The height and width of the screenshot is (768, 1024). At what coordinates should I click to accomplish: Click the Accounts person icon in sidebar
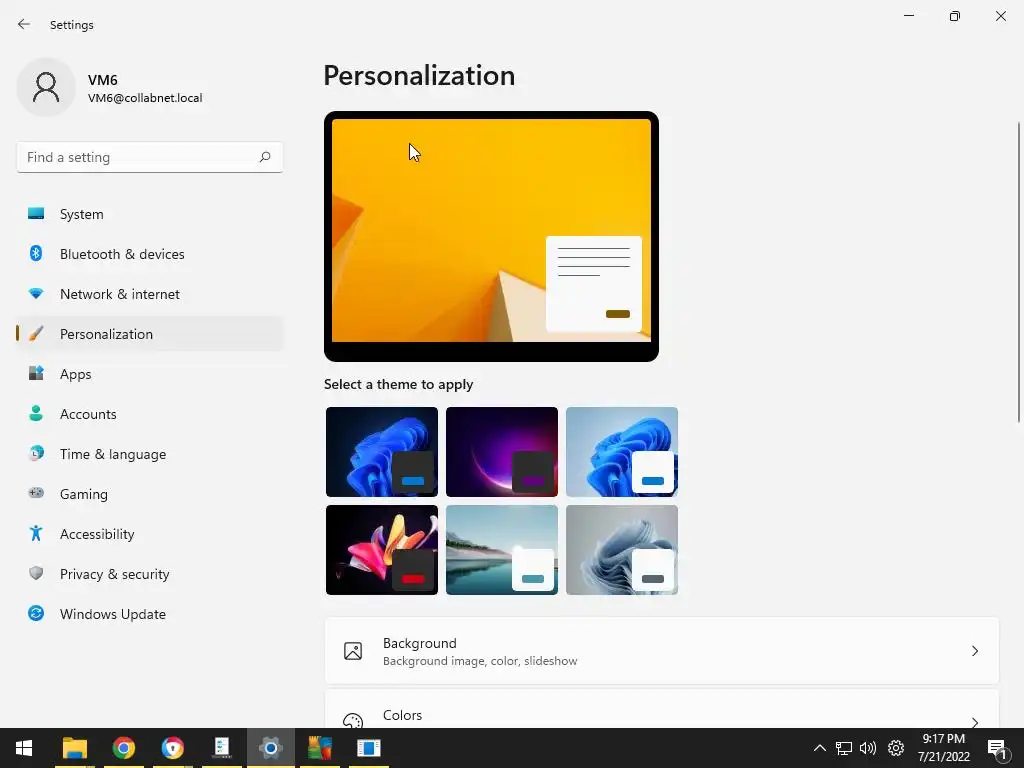[36, 413]
